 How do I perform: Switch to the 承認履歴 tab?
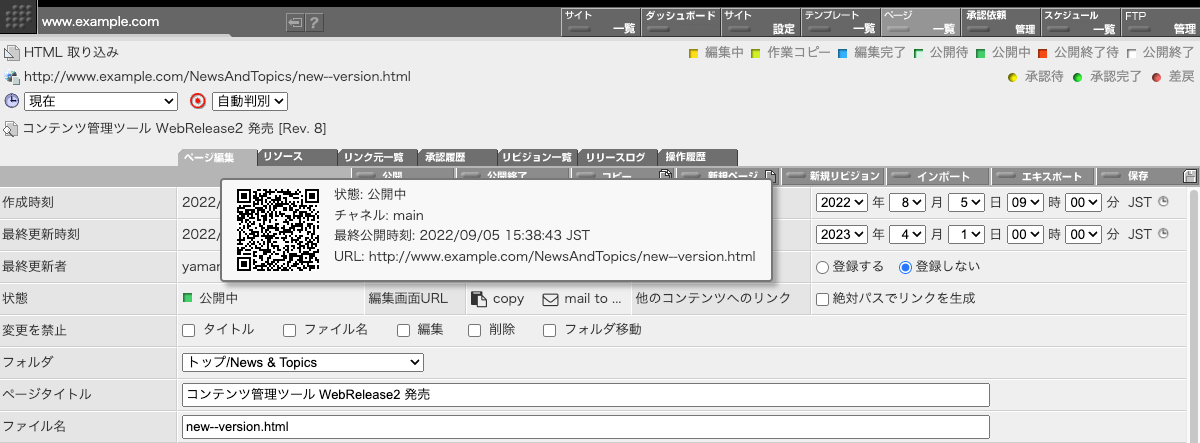pyautogui.click(x=457, y=157)
